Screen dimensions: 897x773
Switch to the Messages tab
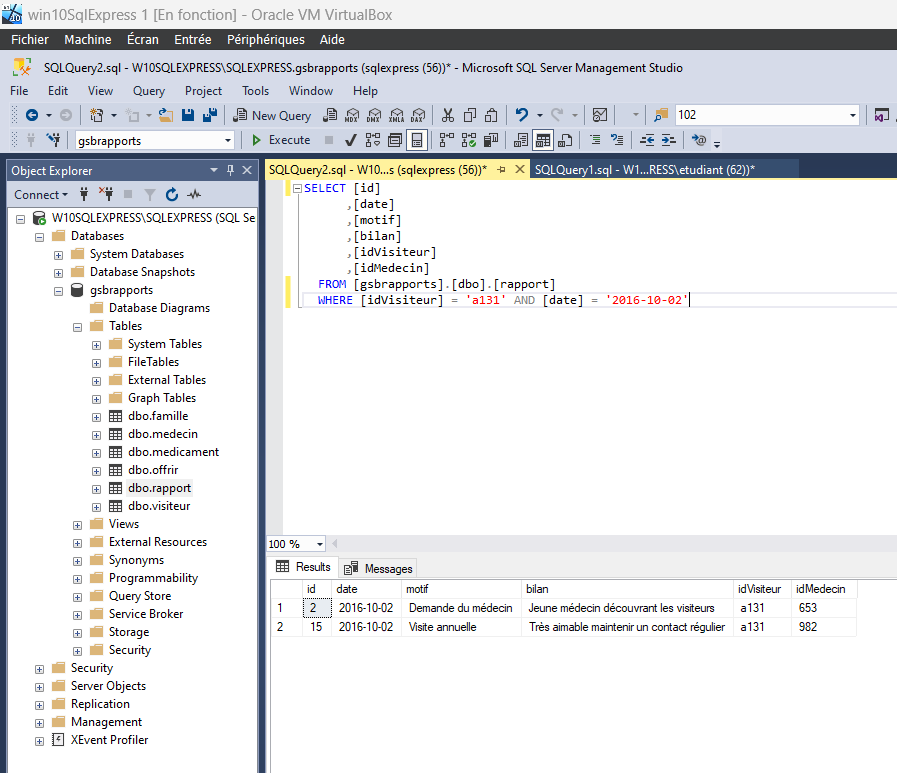click(x=378, y=568)
